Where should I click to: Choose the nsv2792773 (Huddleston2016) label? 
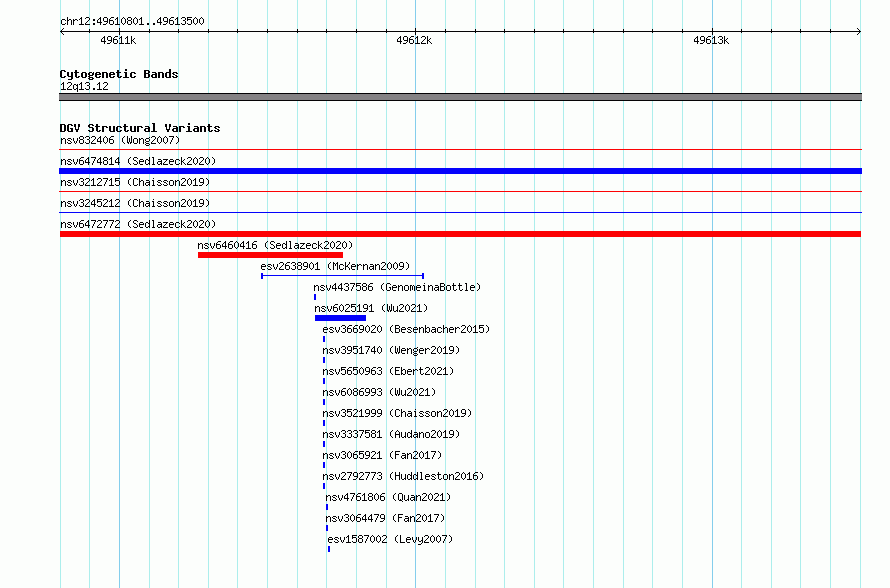[403, 476]
